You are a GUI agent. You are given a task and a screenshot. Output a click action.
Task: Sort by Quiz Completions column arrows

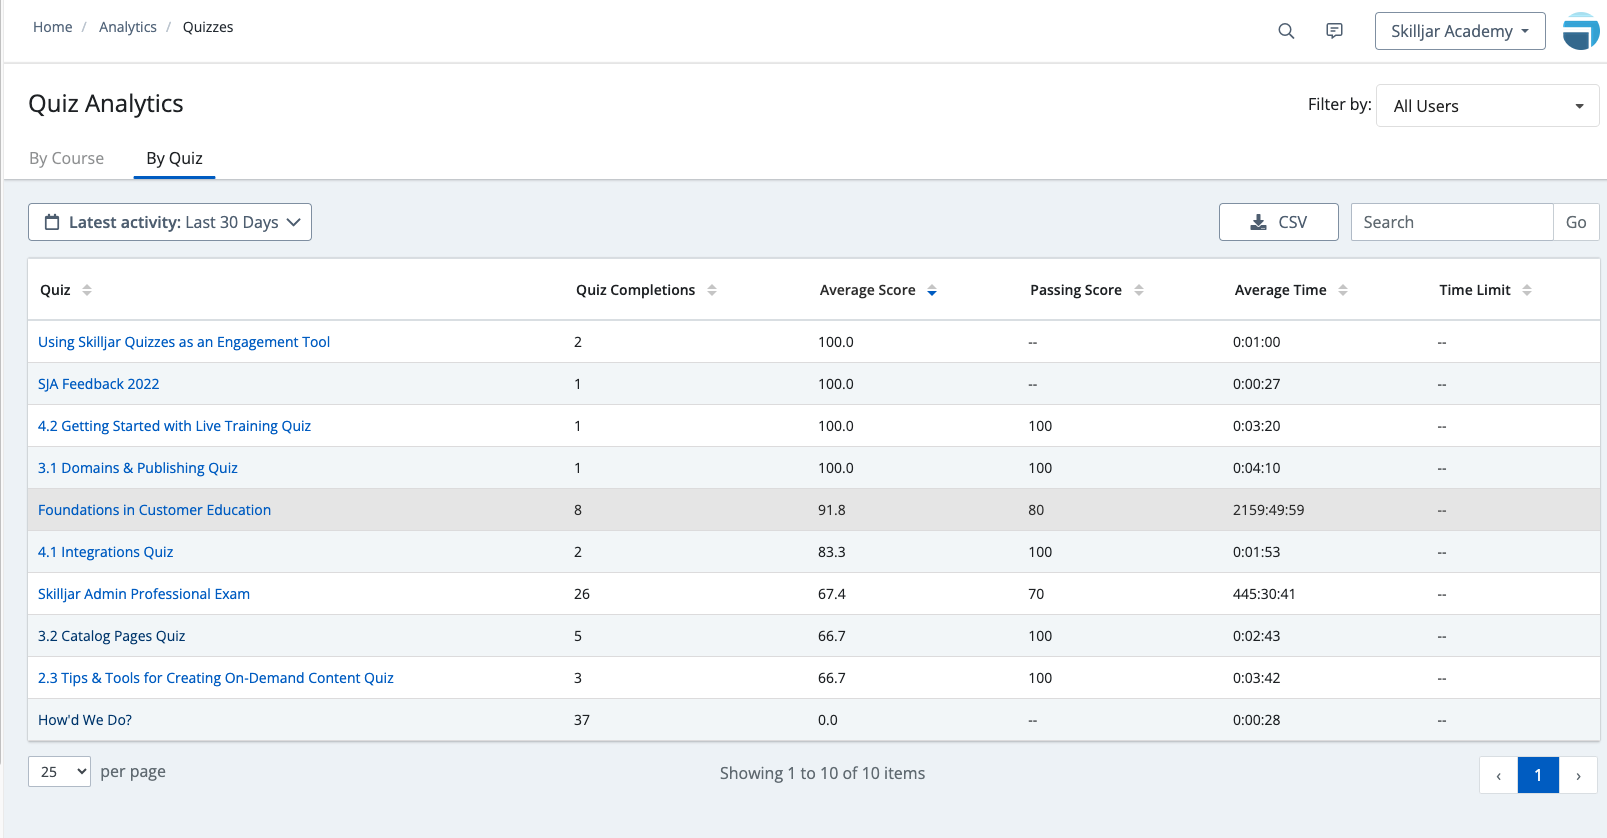712,290
